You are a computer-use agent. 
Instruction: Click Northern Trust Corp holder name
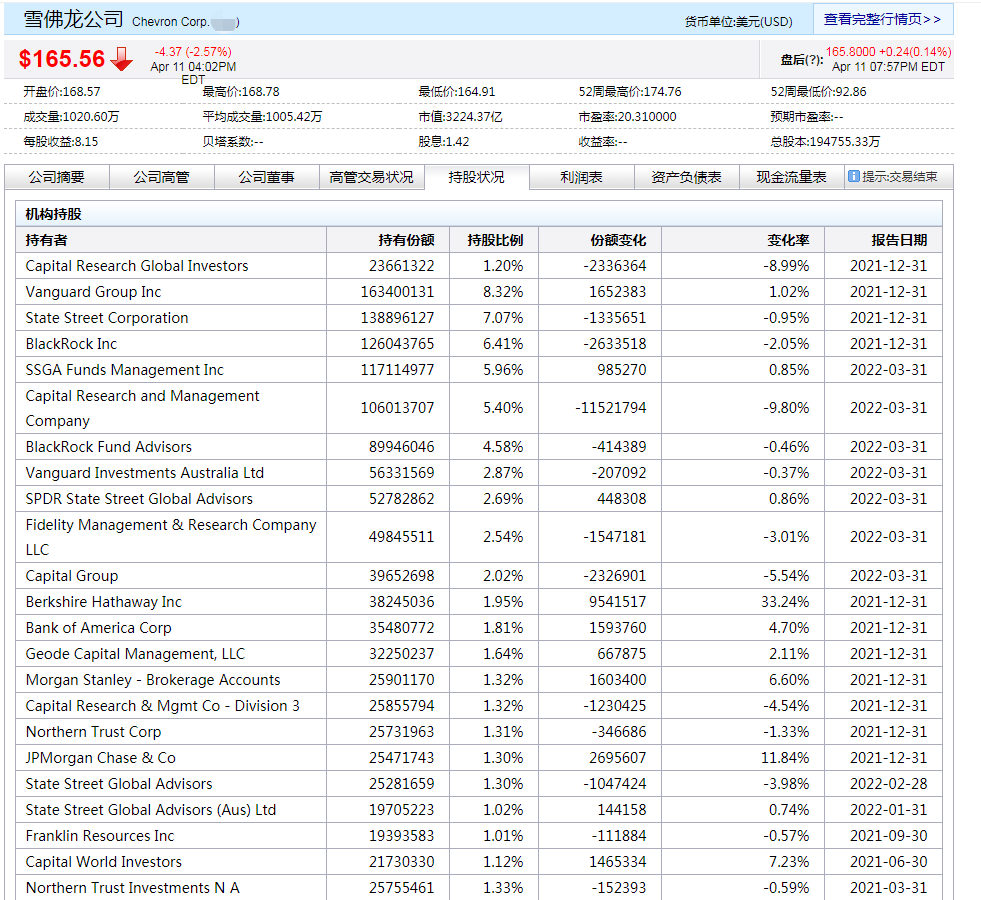tap(93, 732)
